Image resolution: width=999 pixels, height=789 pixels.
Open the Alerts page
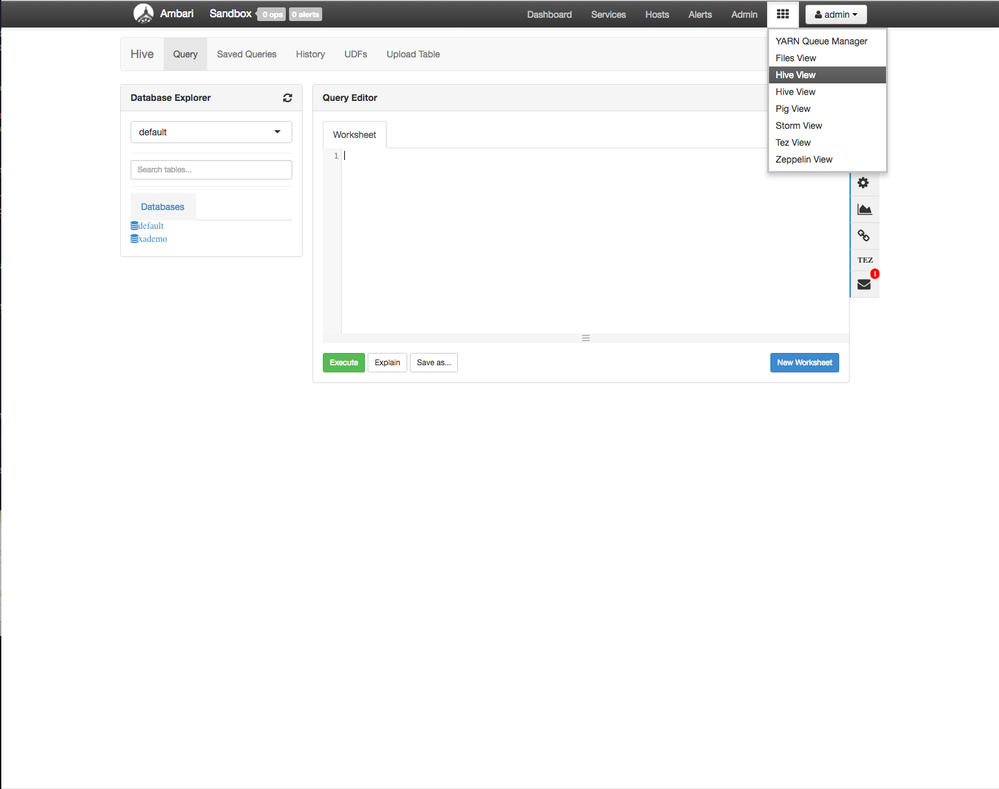point(700,14)
